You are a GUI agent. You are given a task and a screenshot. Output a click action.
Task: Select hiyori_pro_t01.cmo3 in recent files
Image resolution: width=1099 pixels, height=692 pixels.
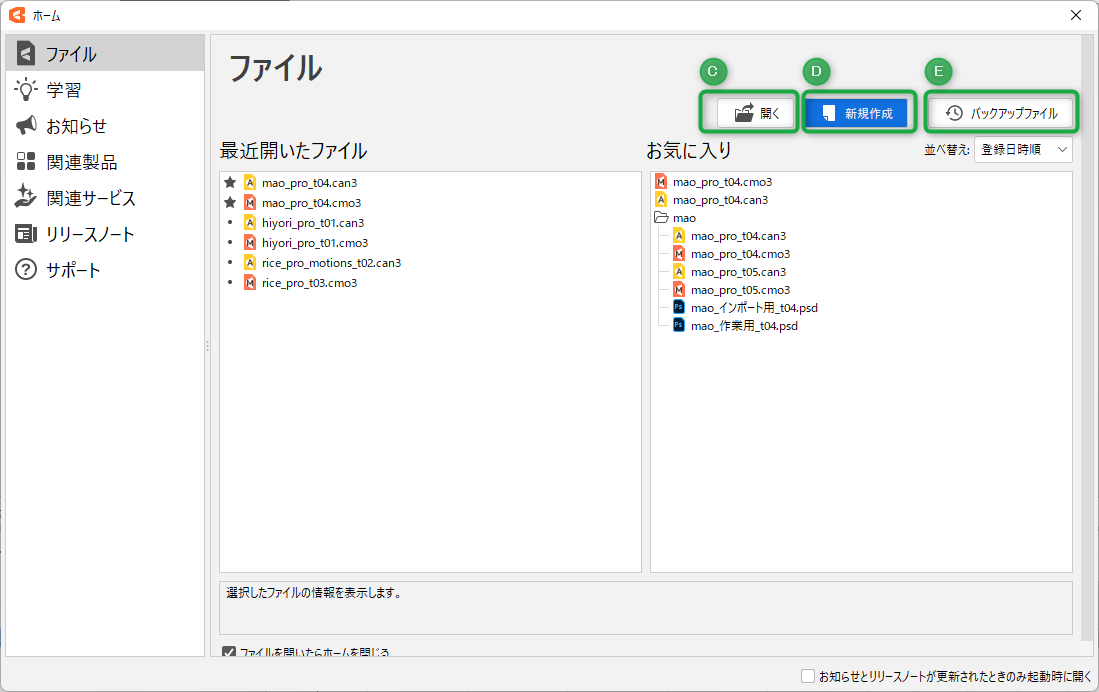point(314,243)
